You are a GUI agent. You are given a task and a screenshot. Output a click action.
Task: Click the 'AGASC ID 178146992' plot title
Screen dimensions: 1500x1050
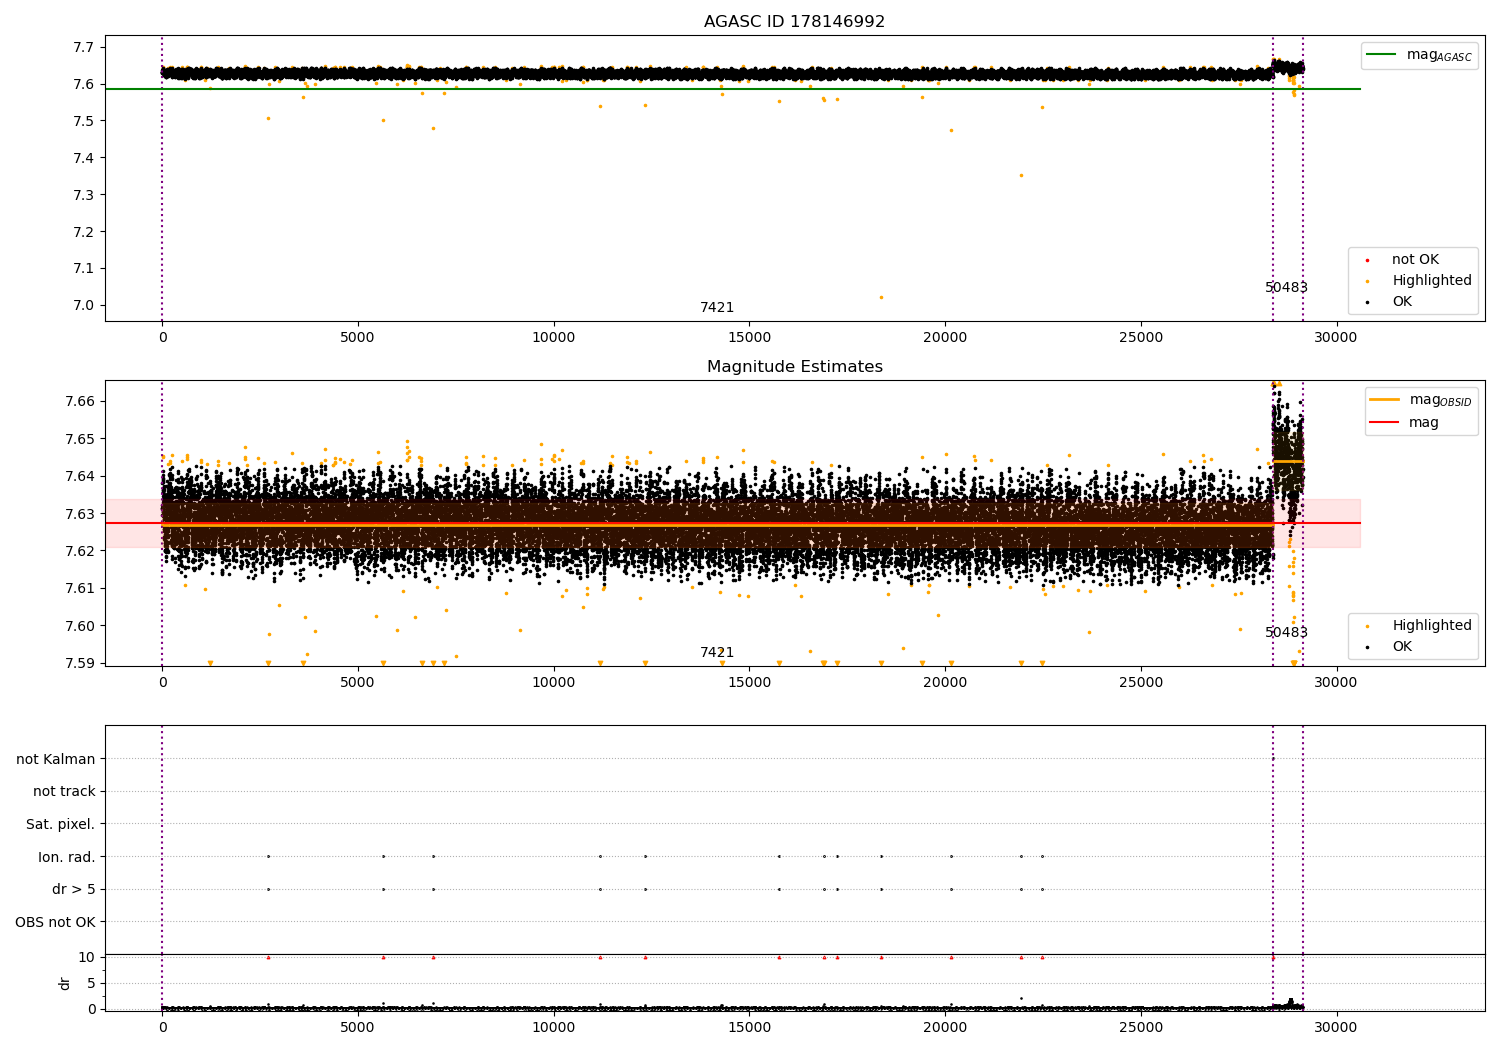pos(794,22)
